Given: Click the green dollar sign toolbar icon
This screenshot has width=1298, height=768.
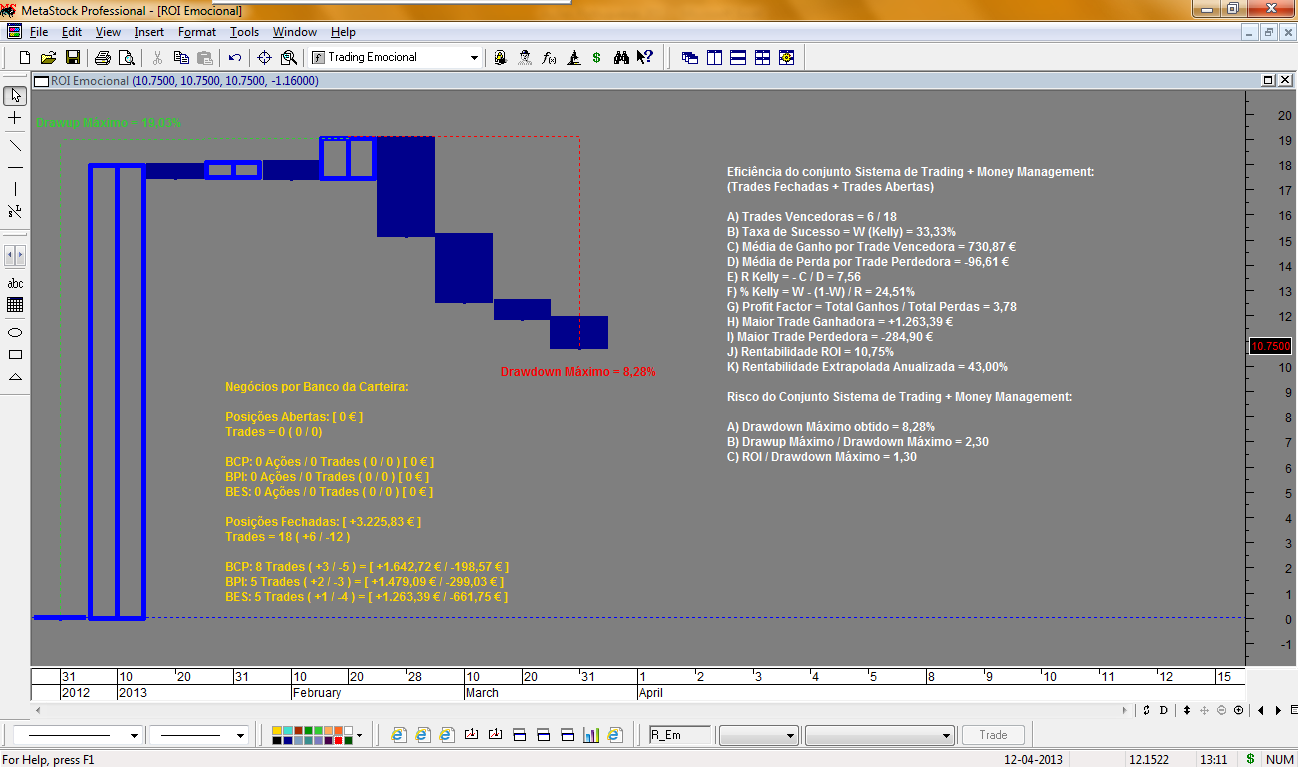Looking at the screenshot, I should tap(597, 58).
